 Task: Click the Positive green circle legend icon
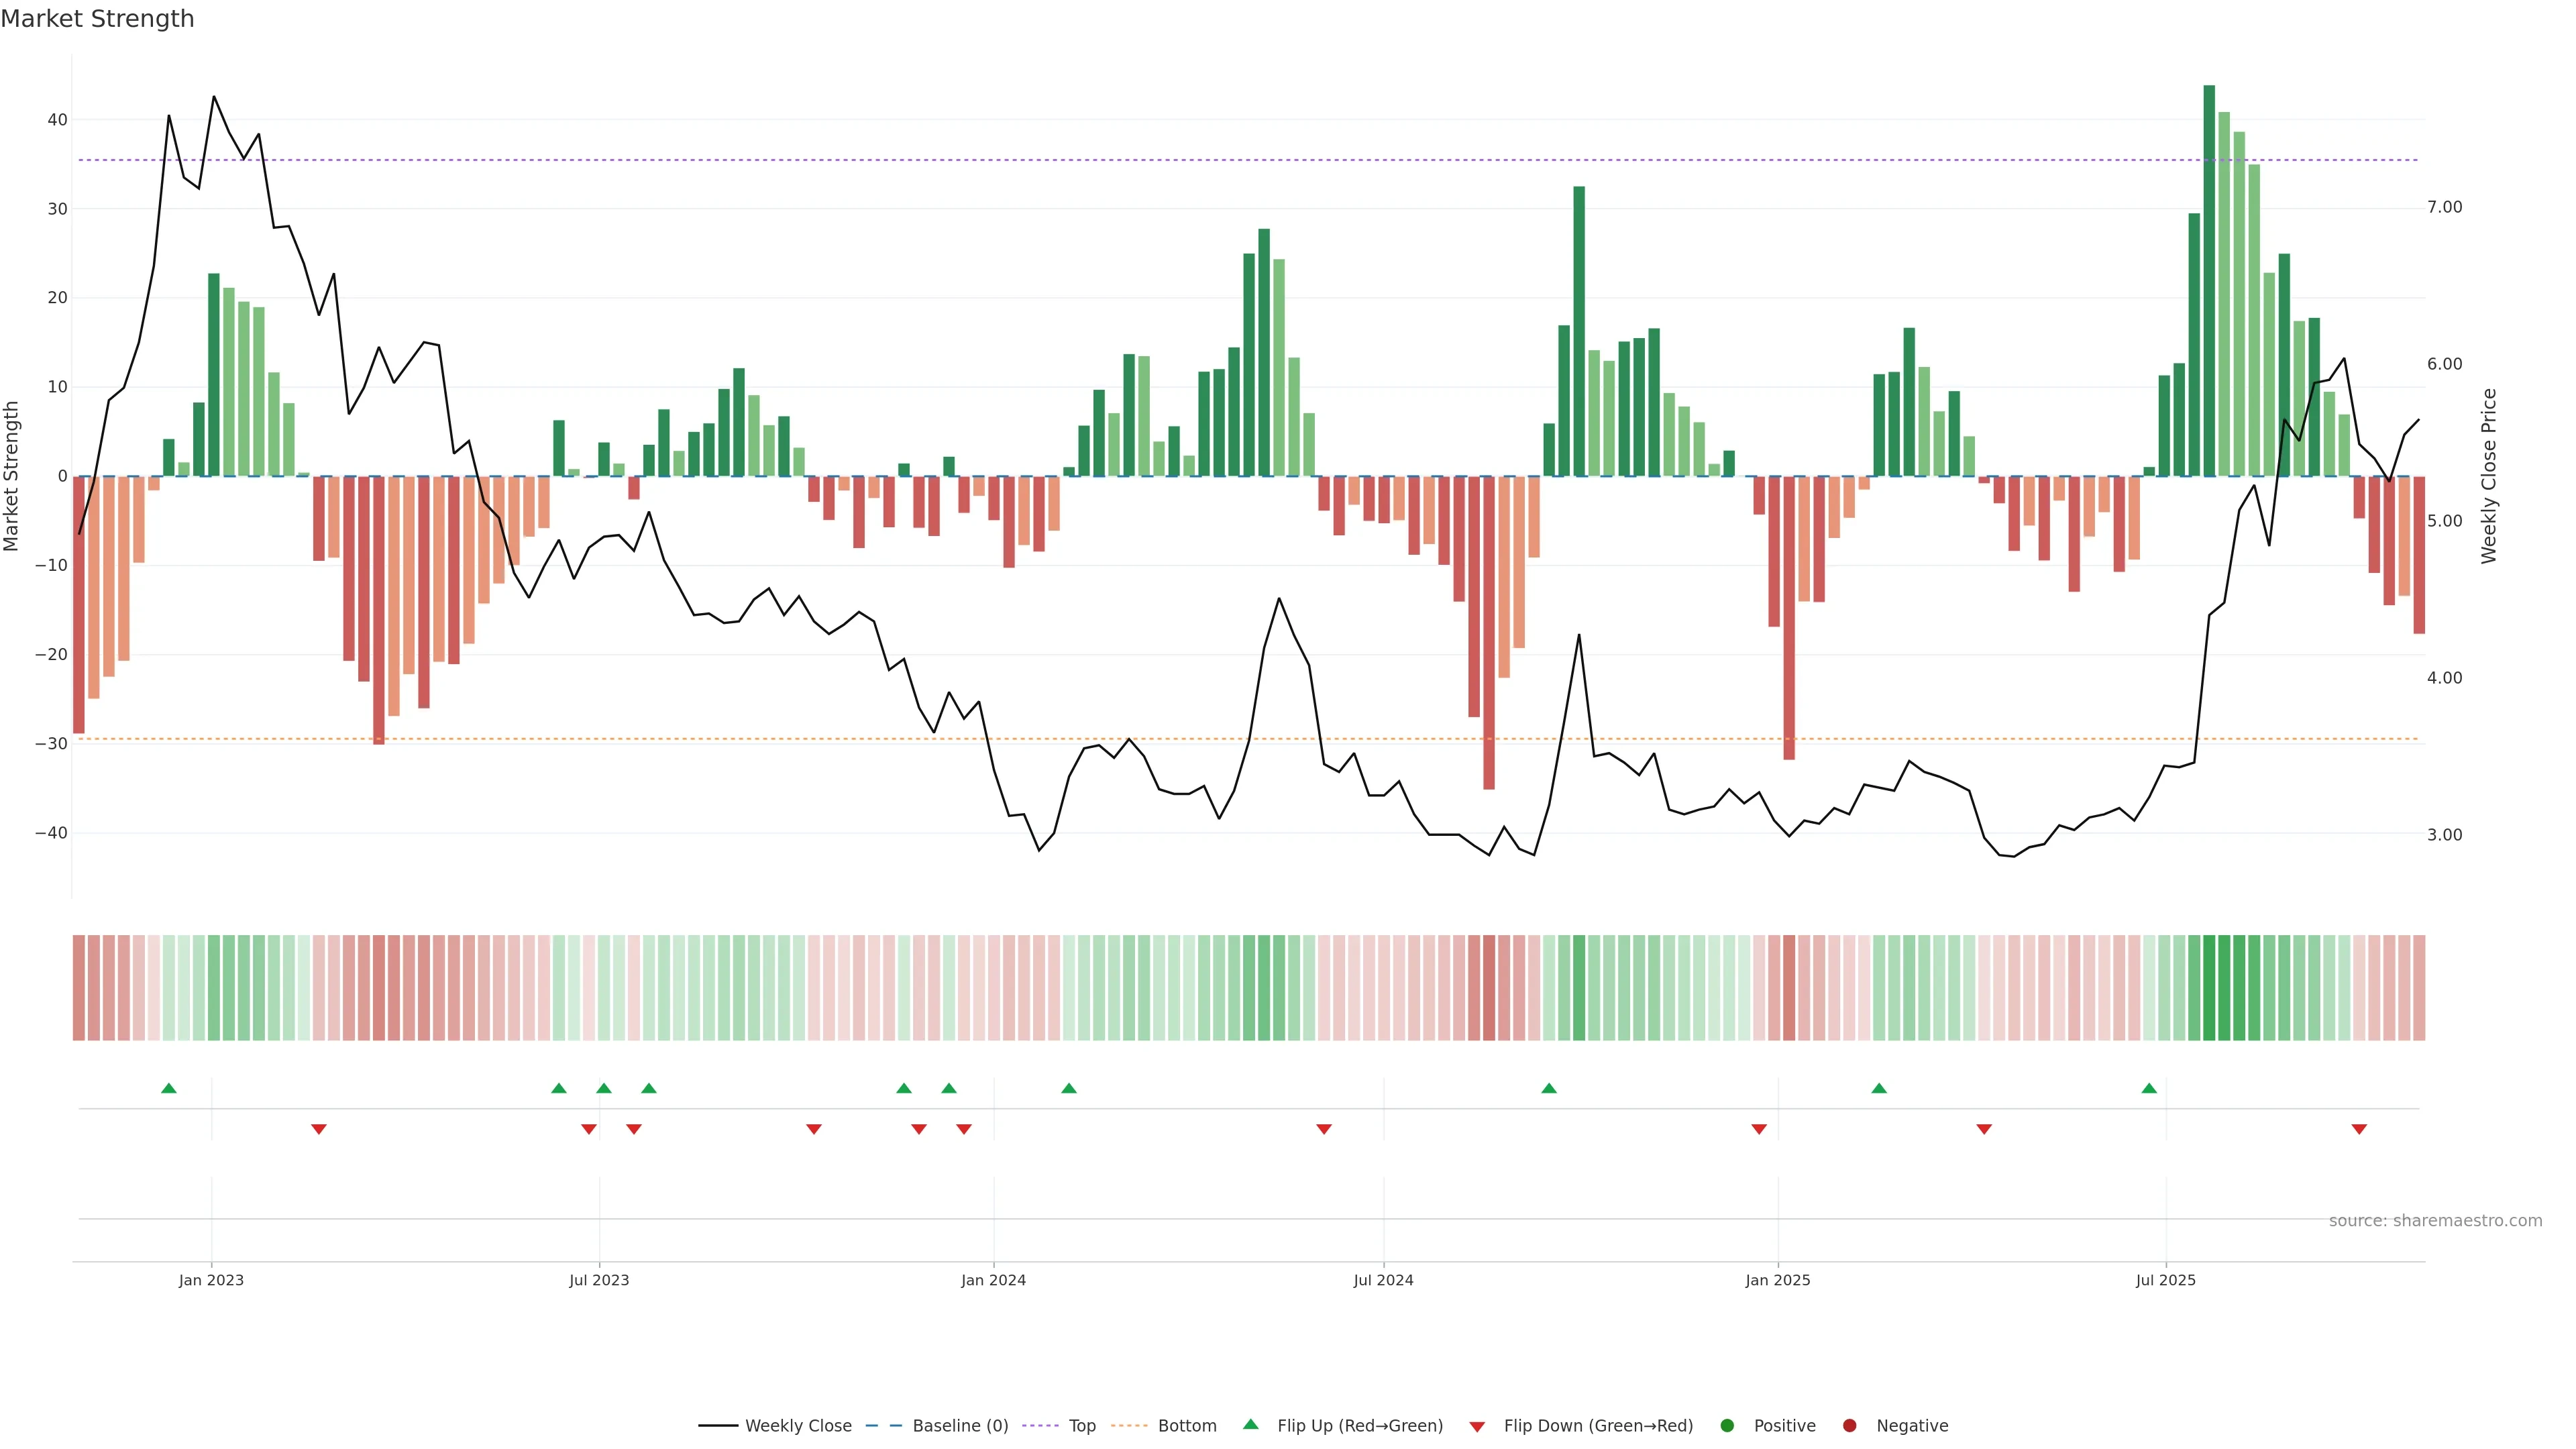coord(1727,1425)
